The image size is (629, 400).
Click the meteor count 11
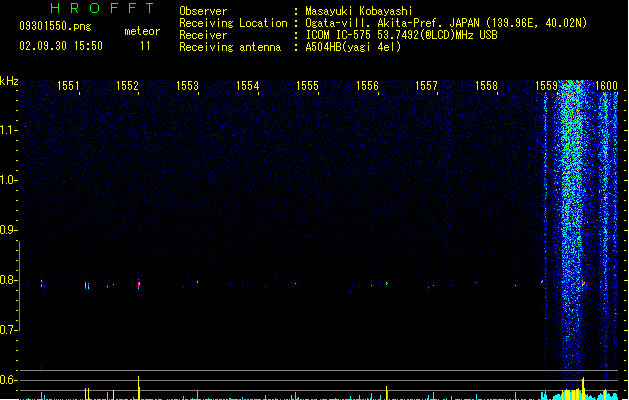145,46
